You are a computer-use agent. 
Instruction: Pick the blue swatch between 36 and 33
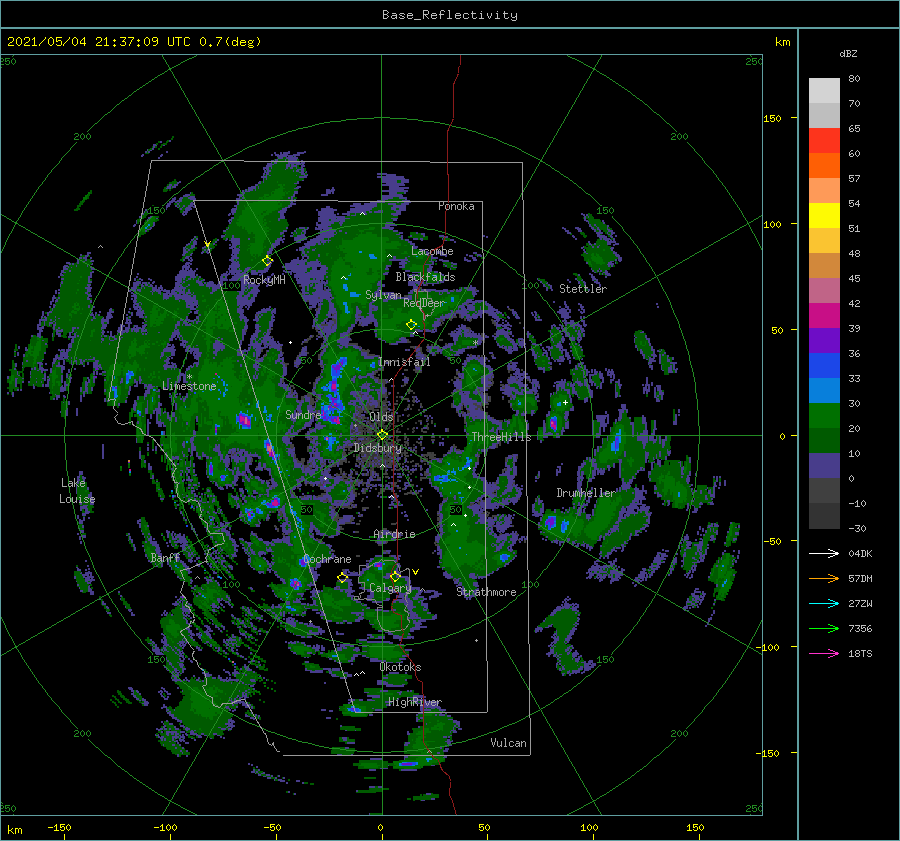click(824, 366)
